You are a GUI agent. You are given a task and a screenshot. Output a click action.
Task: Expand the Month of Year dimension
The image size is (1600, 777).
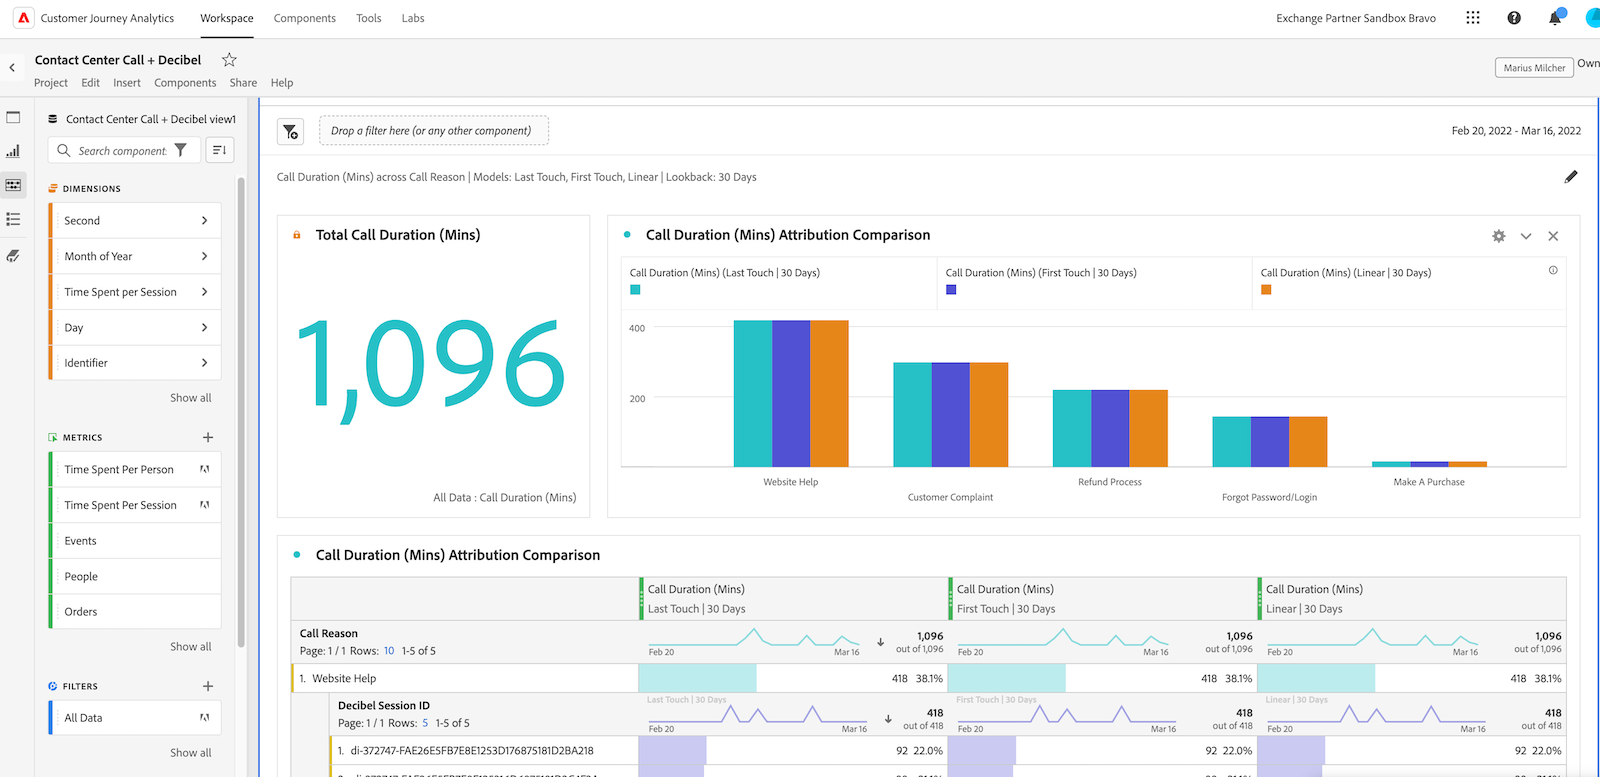pos(204,256)
